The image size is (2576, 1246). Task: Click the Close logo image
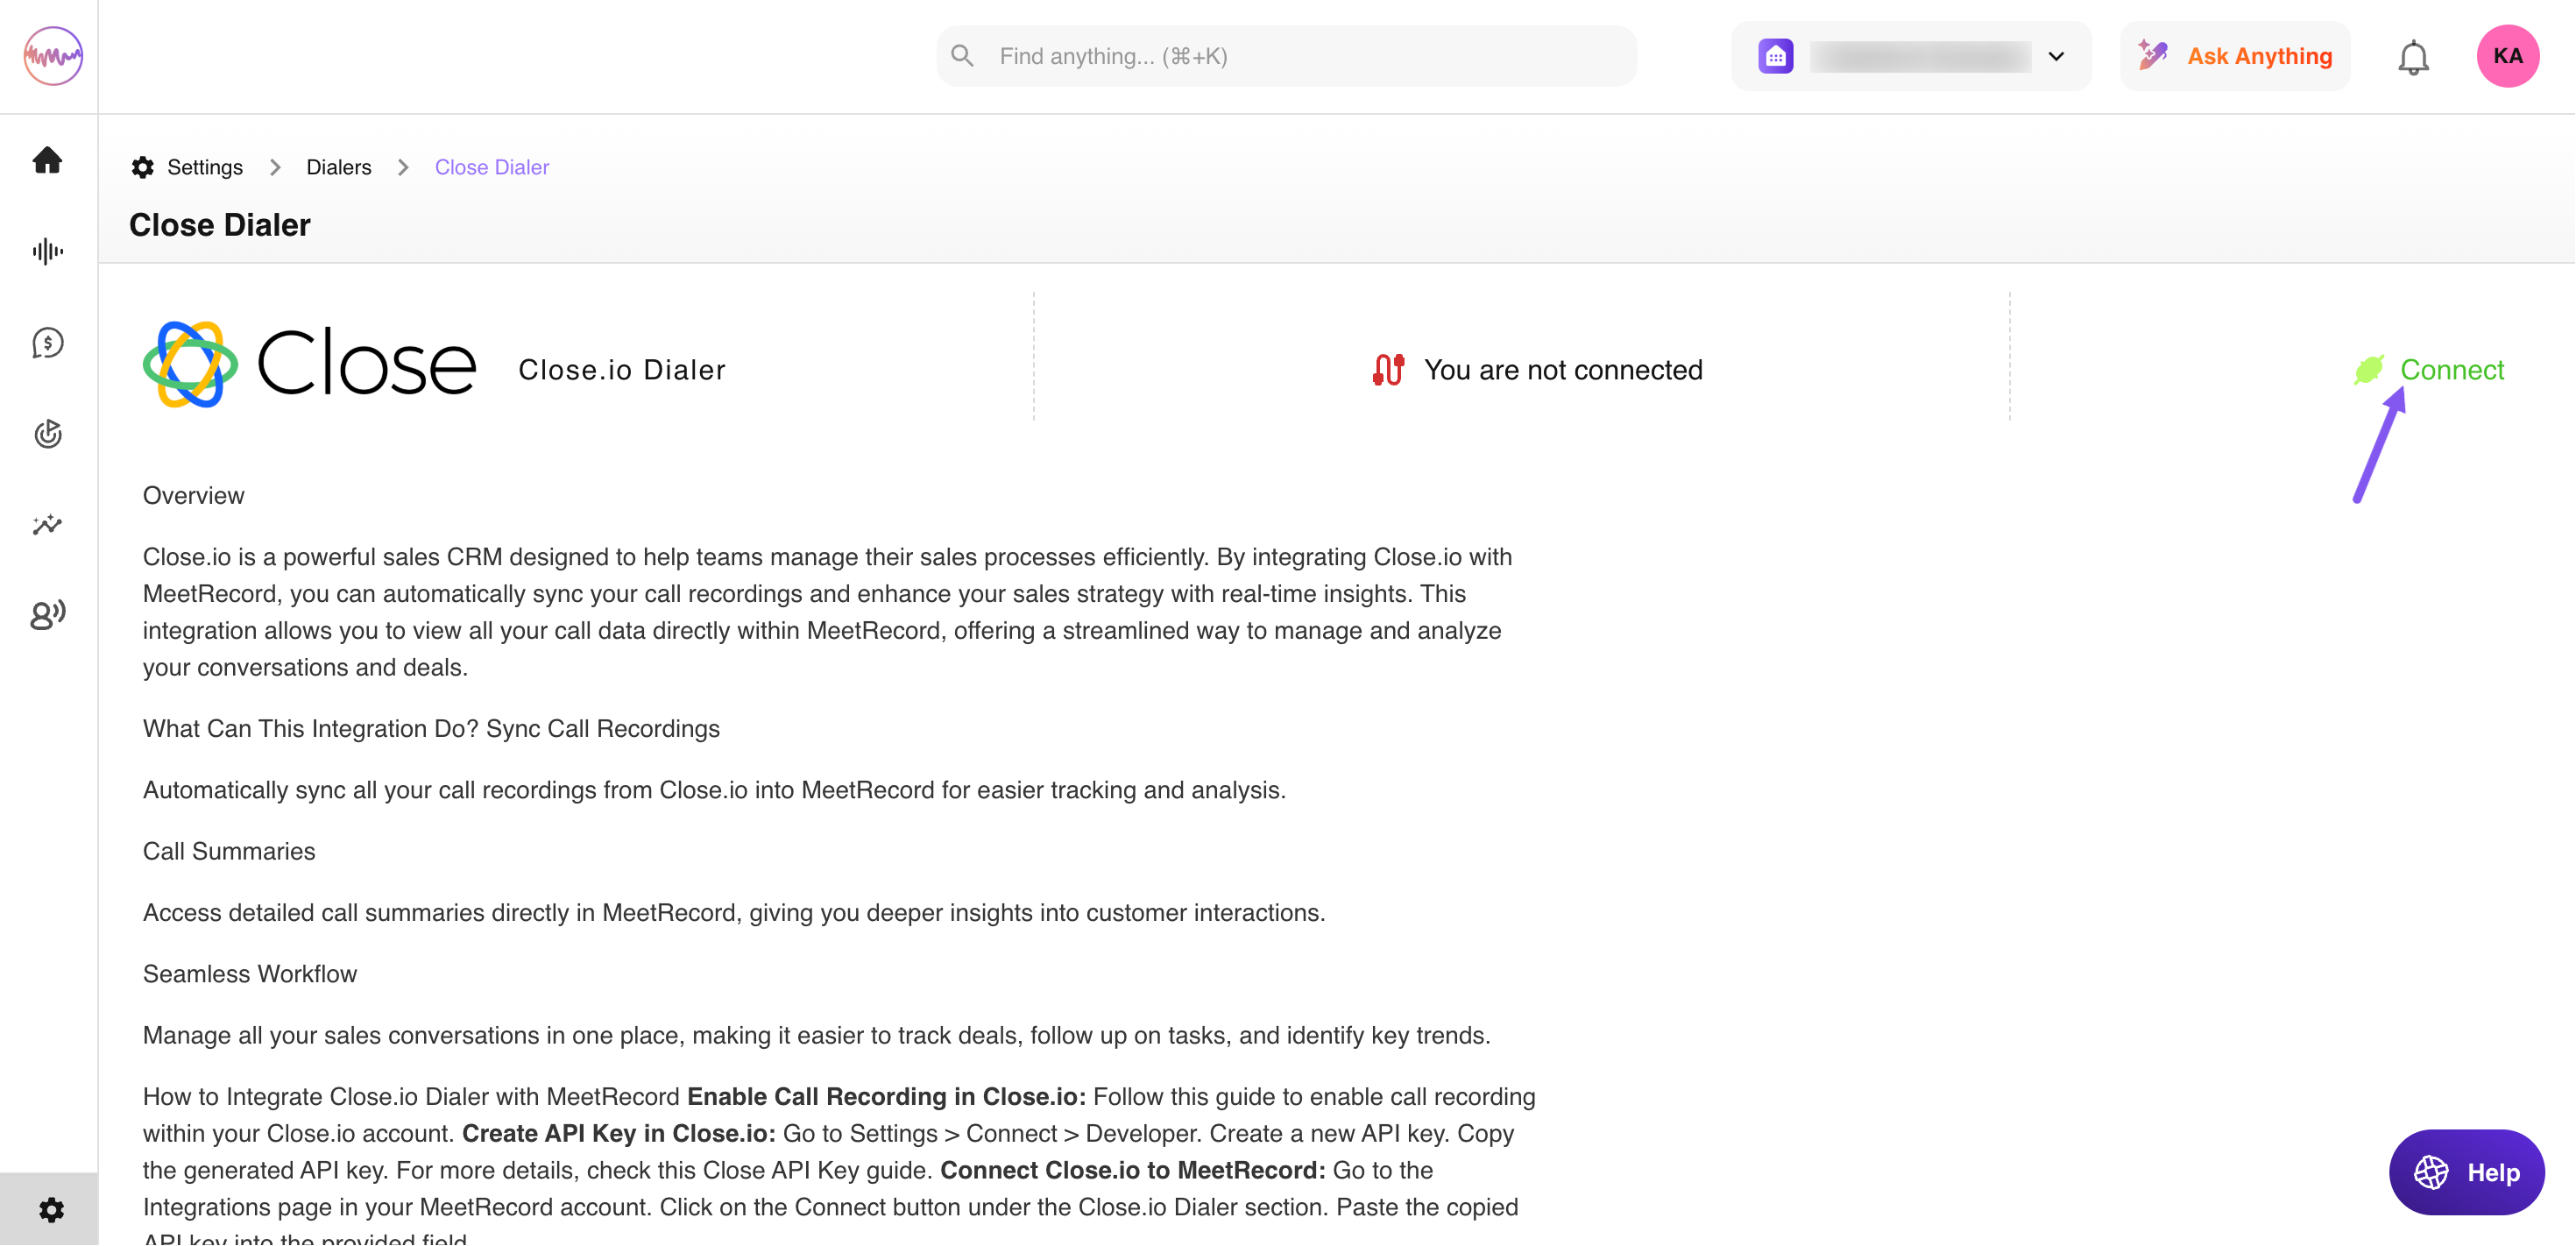click(310, 365)
